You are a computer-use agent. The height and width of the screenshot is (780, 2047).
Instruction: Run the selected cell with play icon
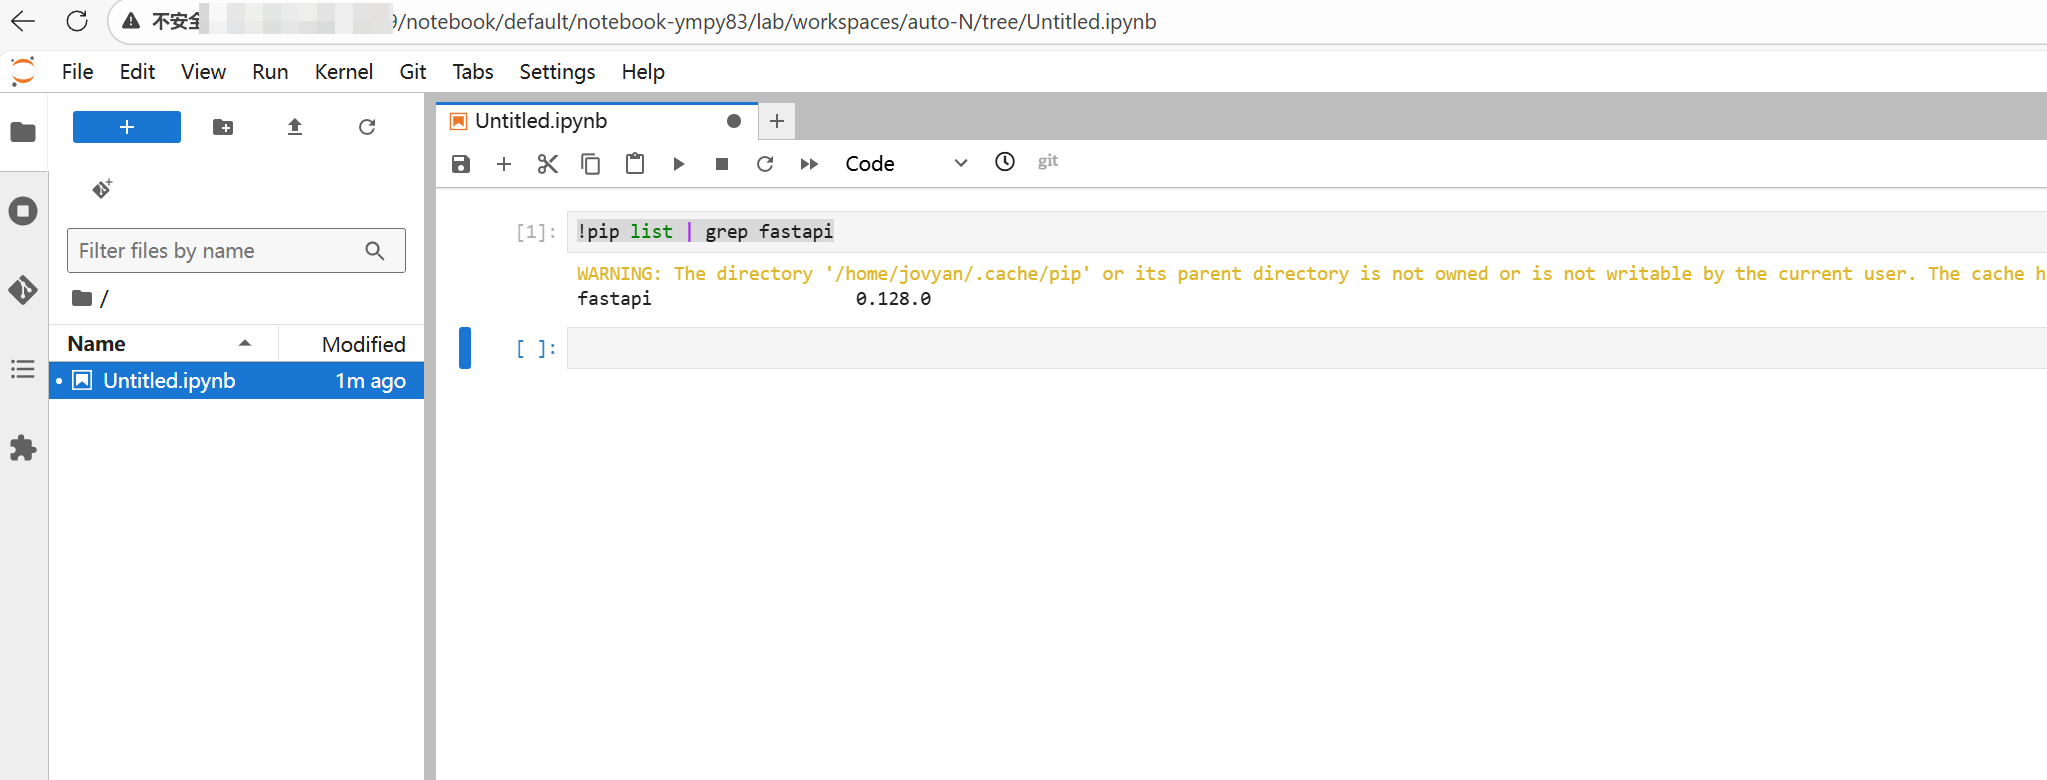coord(678,164)
